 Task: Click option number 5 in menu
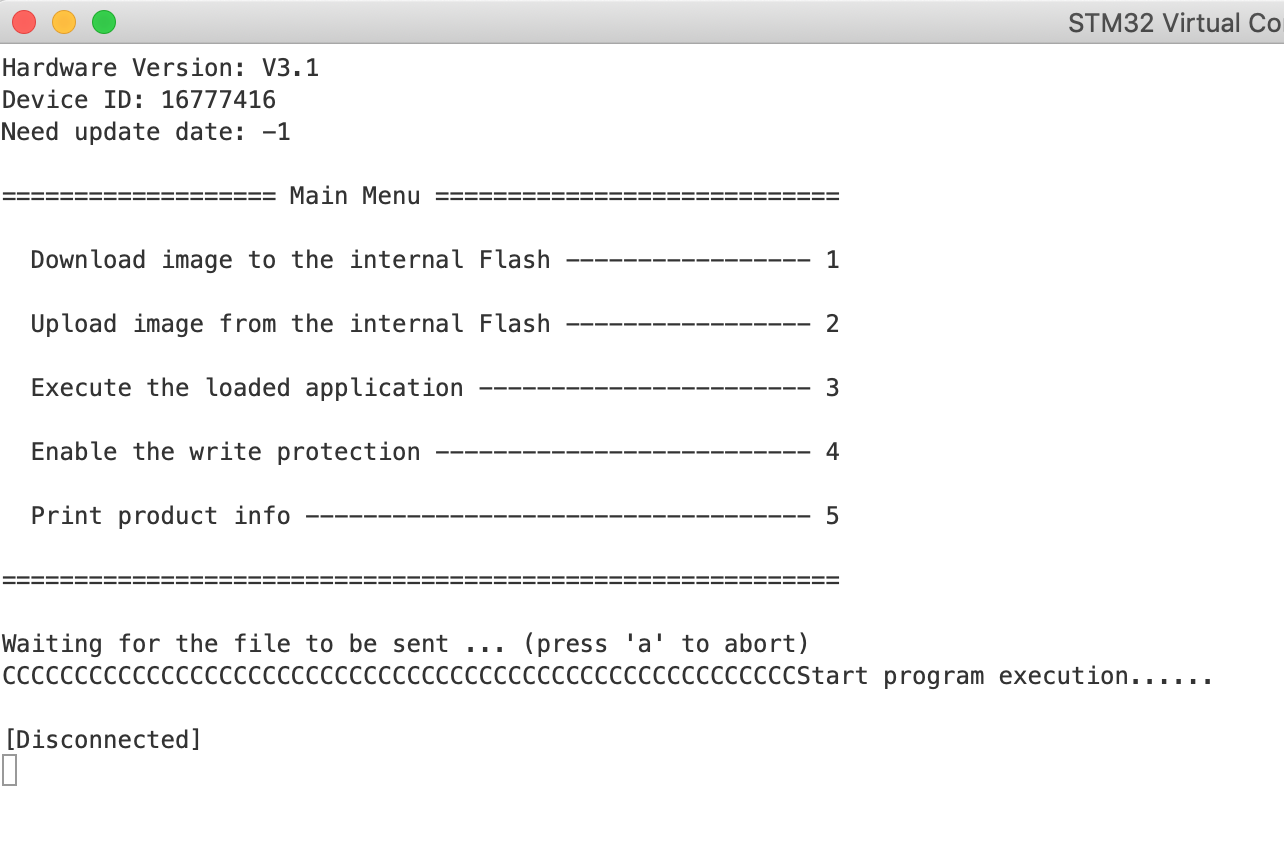[x=832, y=516]
